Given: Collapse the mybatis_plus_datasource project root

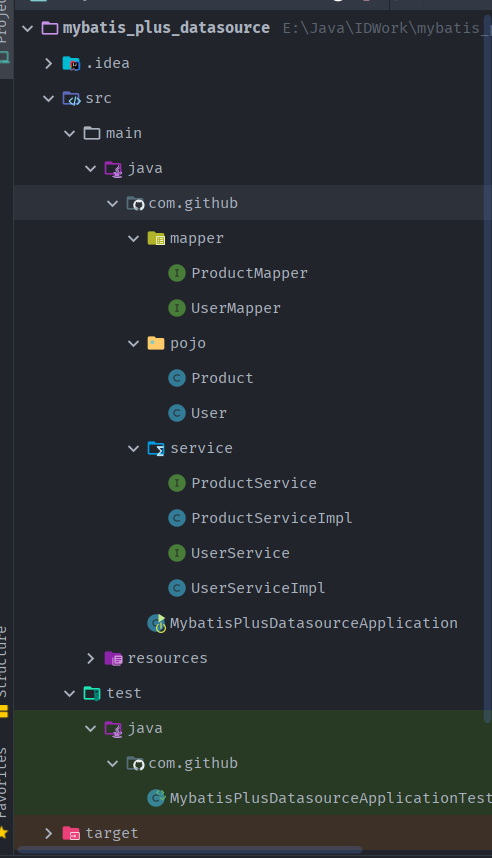Looking at the screenshot, I should point(28,28).
